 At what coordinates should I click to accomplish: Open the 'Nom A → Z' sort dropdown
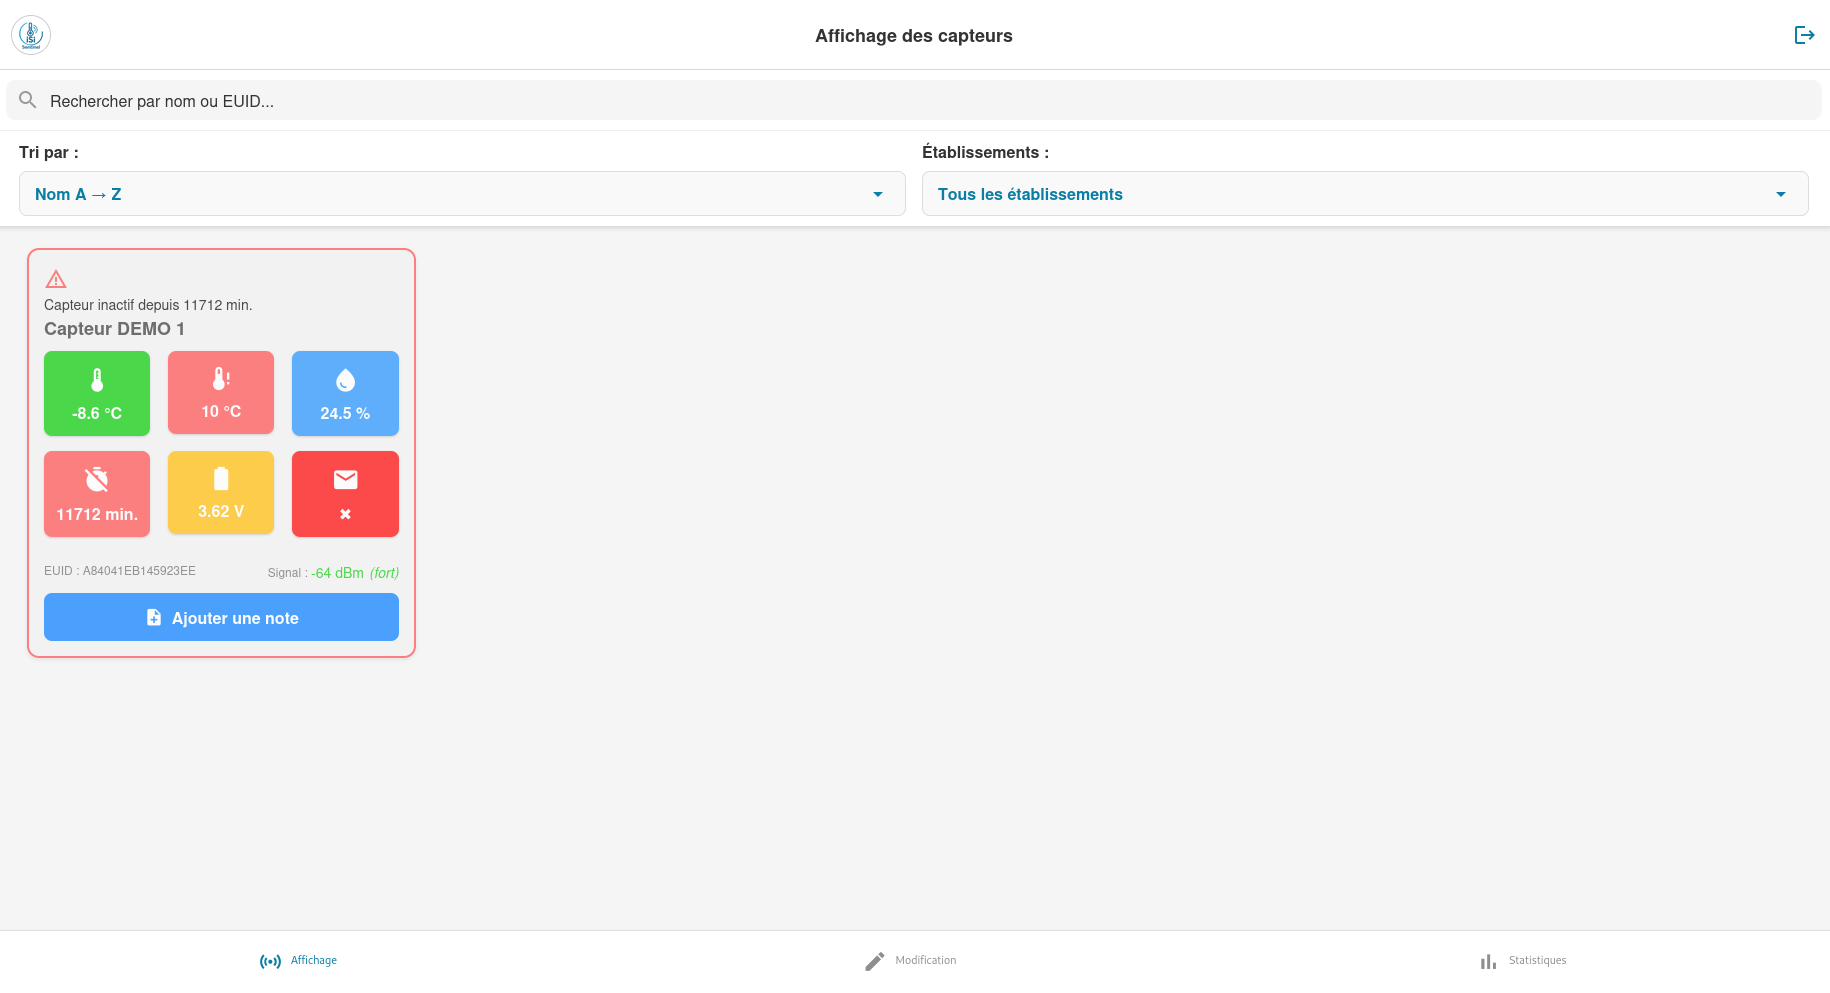[x=461, y=194]
